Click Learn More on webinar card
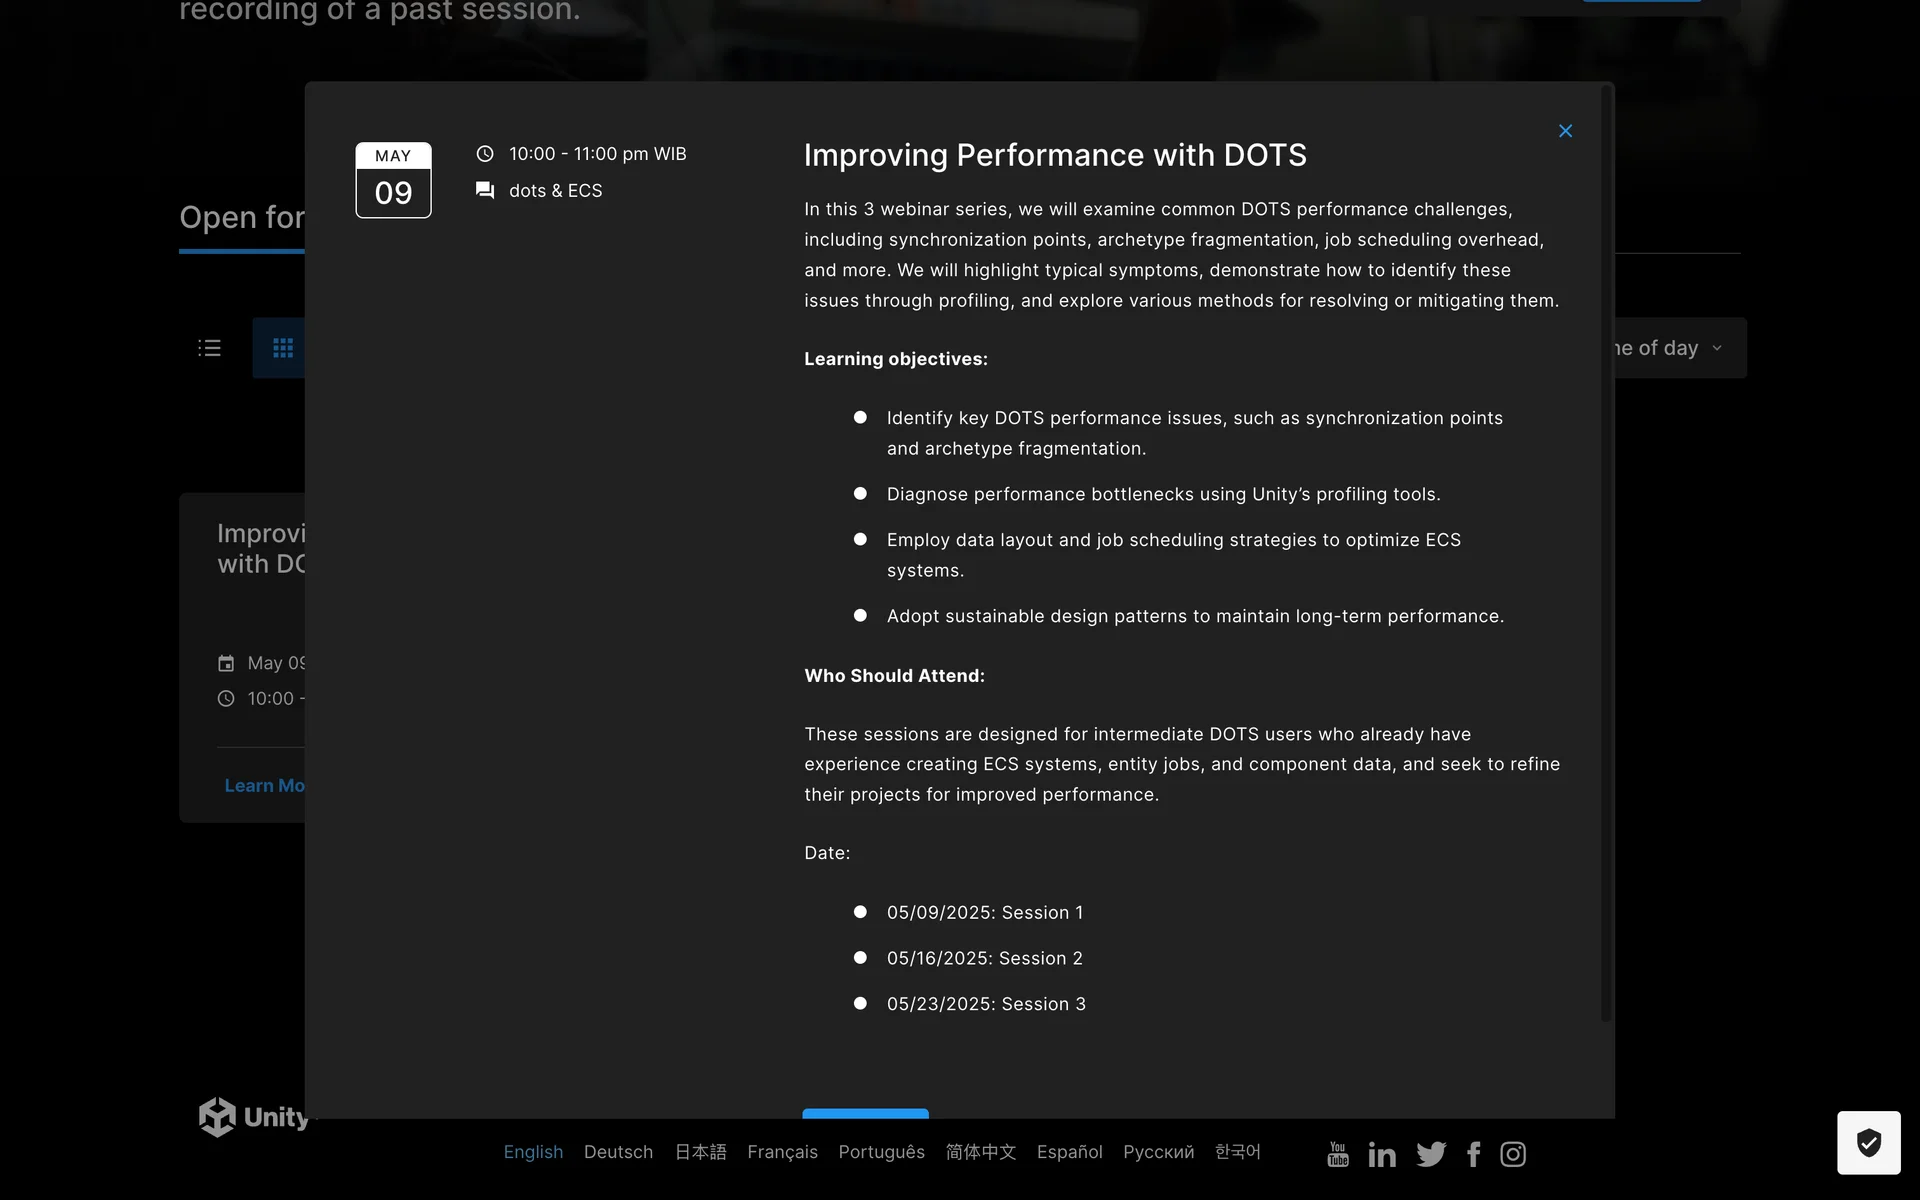 (264, 786)
